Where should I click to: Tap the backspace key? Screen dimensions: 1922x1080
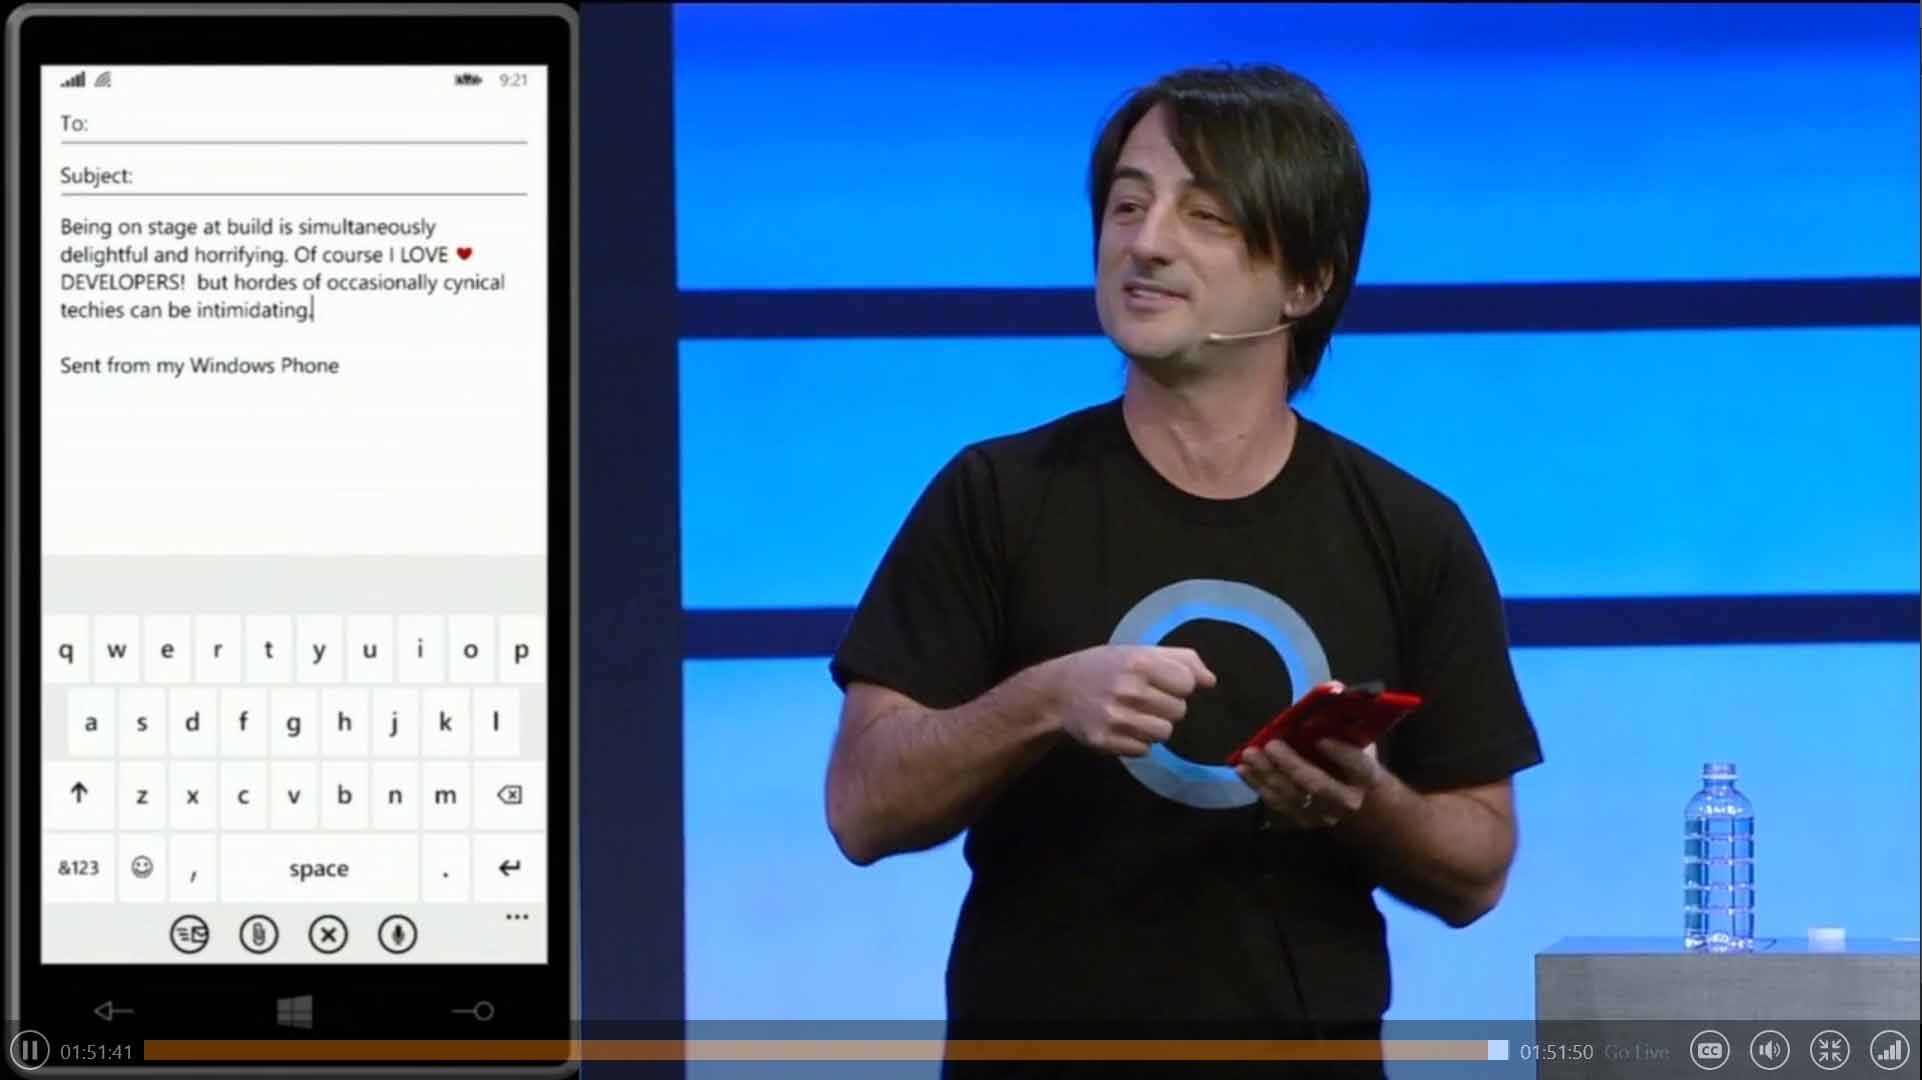tap(509, 794)
